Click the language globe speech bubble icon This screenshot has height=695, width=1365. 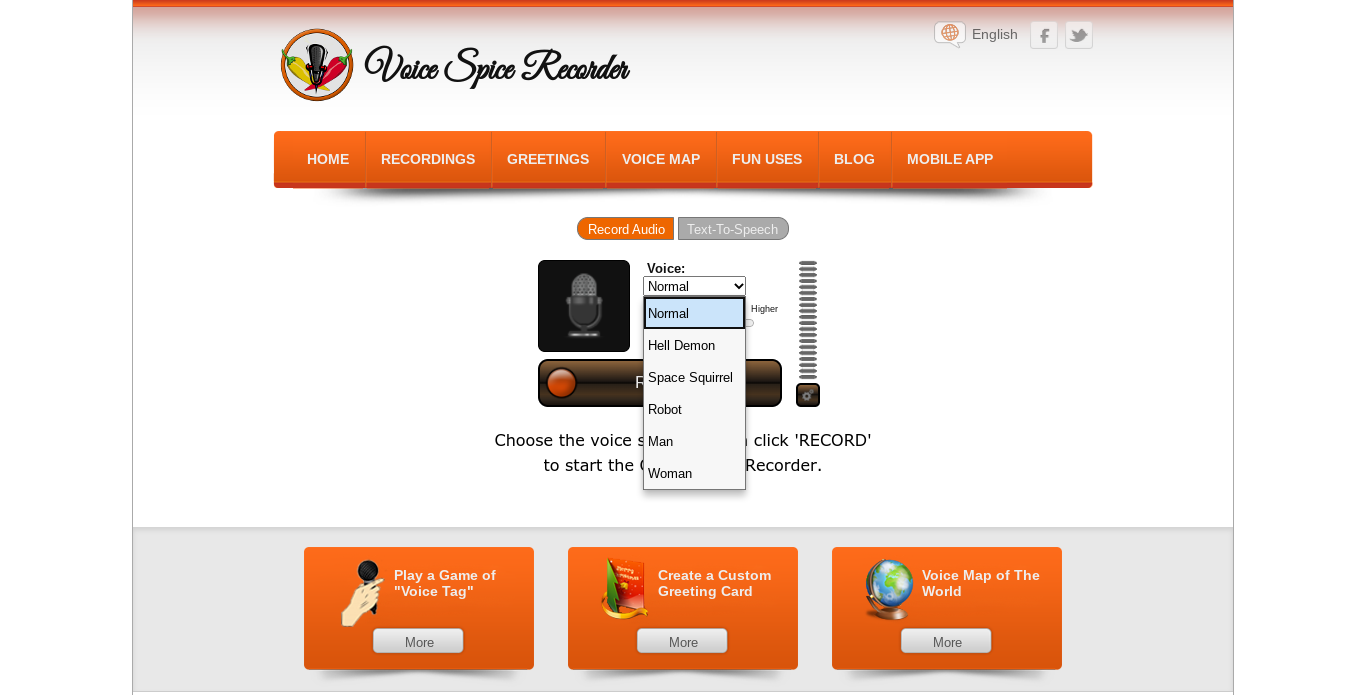tap(950, 34)
